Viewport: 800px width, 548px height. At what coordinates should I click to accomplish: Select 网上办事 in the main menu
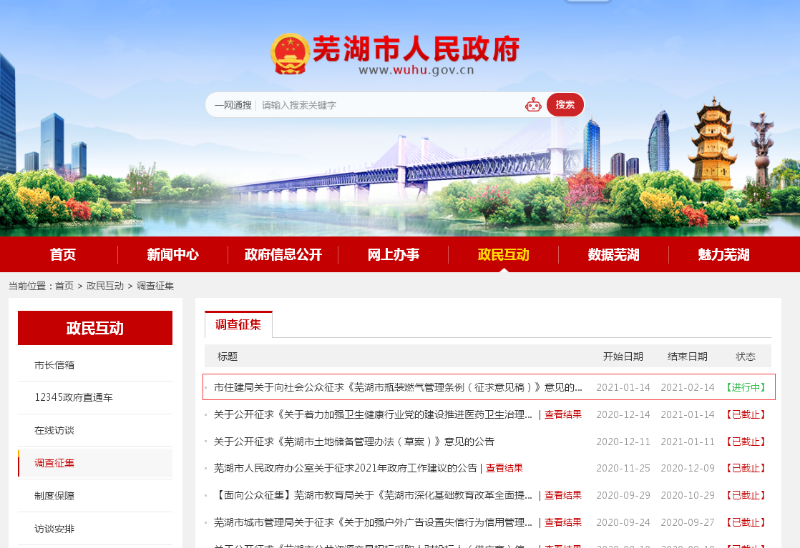(393, 254)
